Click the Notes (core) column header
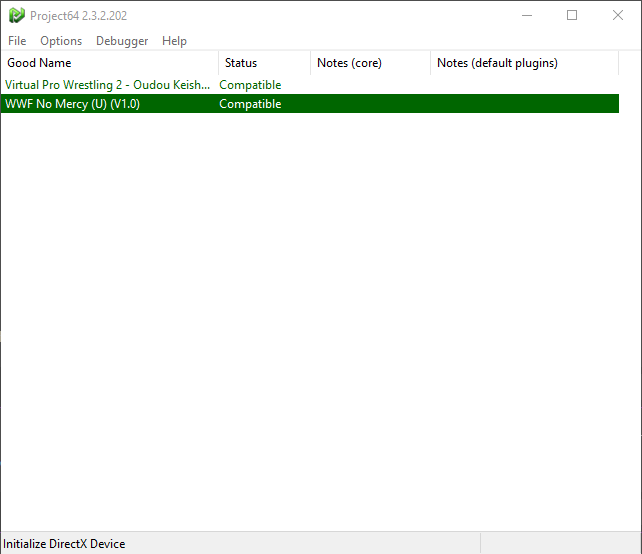The width and height of the screenshot is (642, 554). pos(371,63)
